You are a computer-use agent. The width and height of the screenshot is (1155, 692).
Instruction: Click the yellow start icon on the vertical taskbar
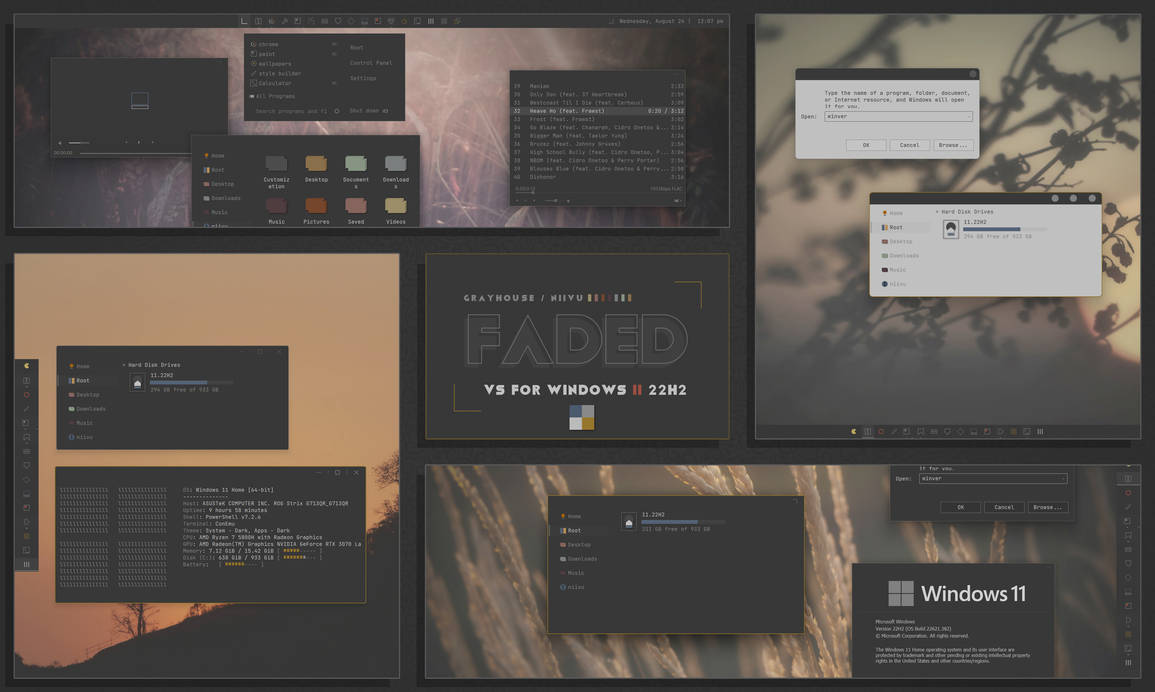click(x=27, y=366)
